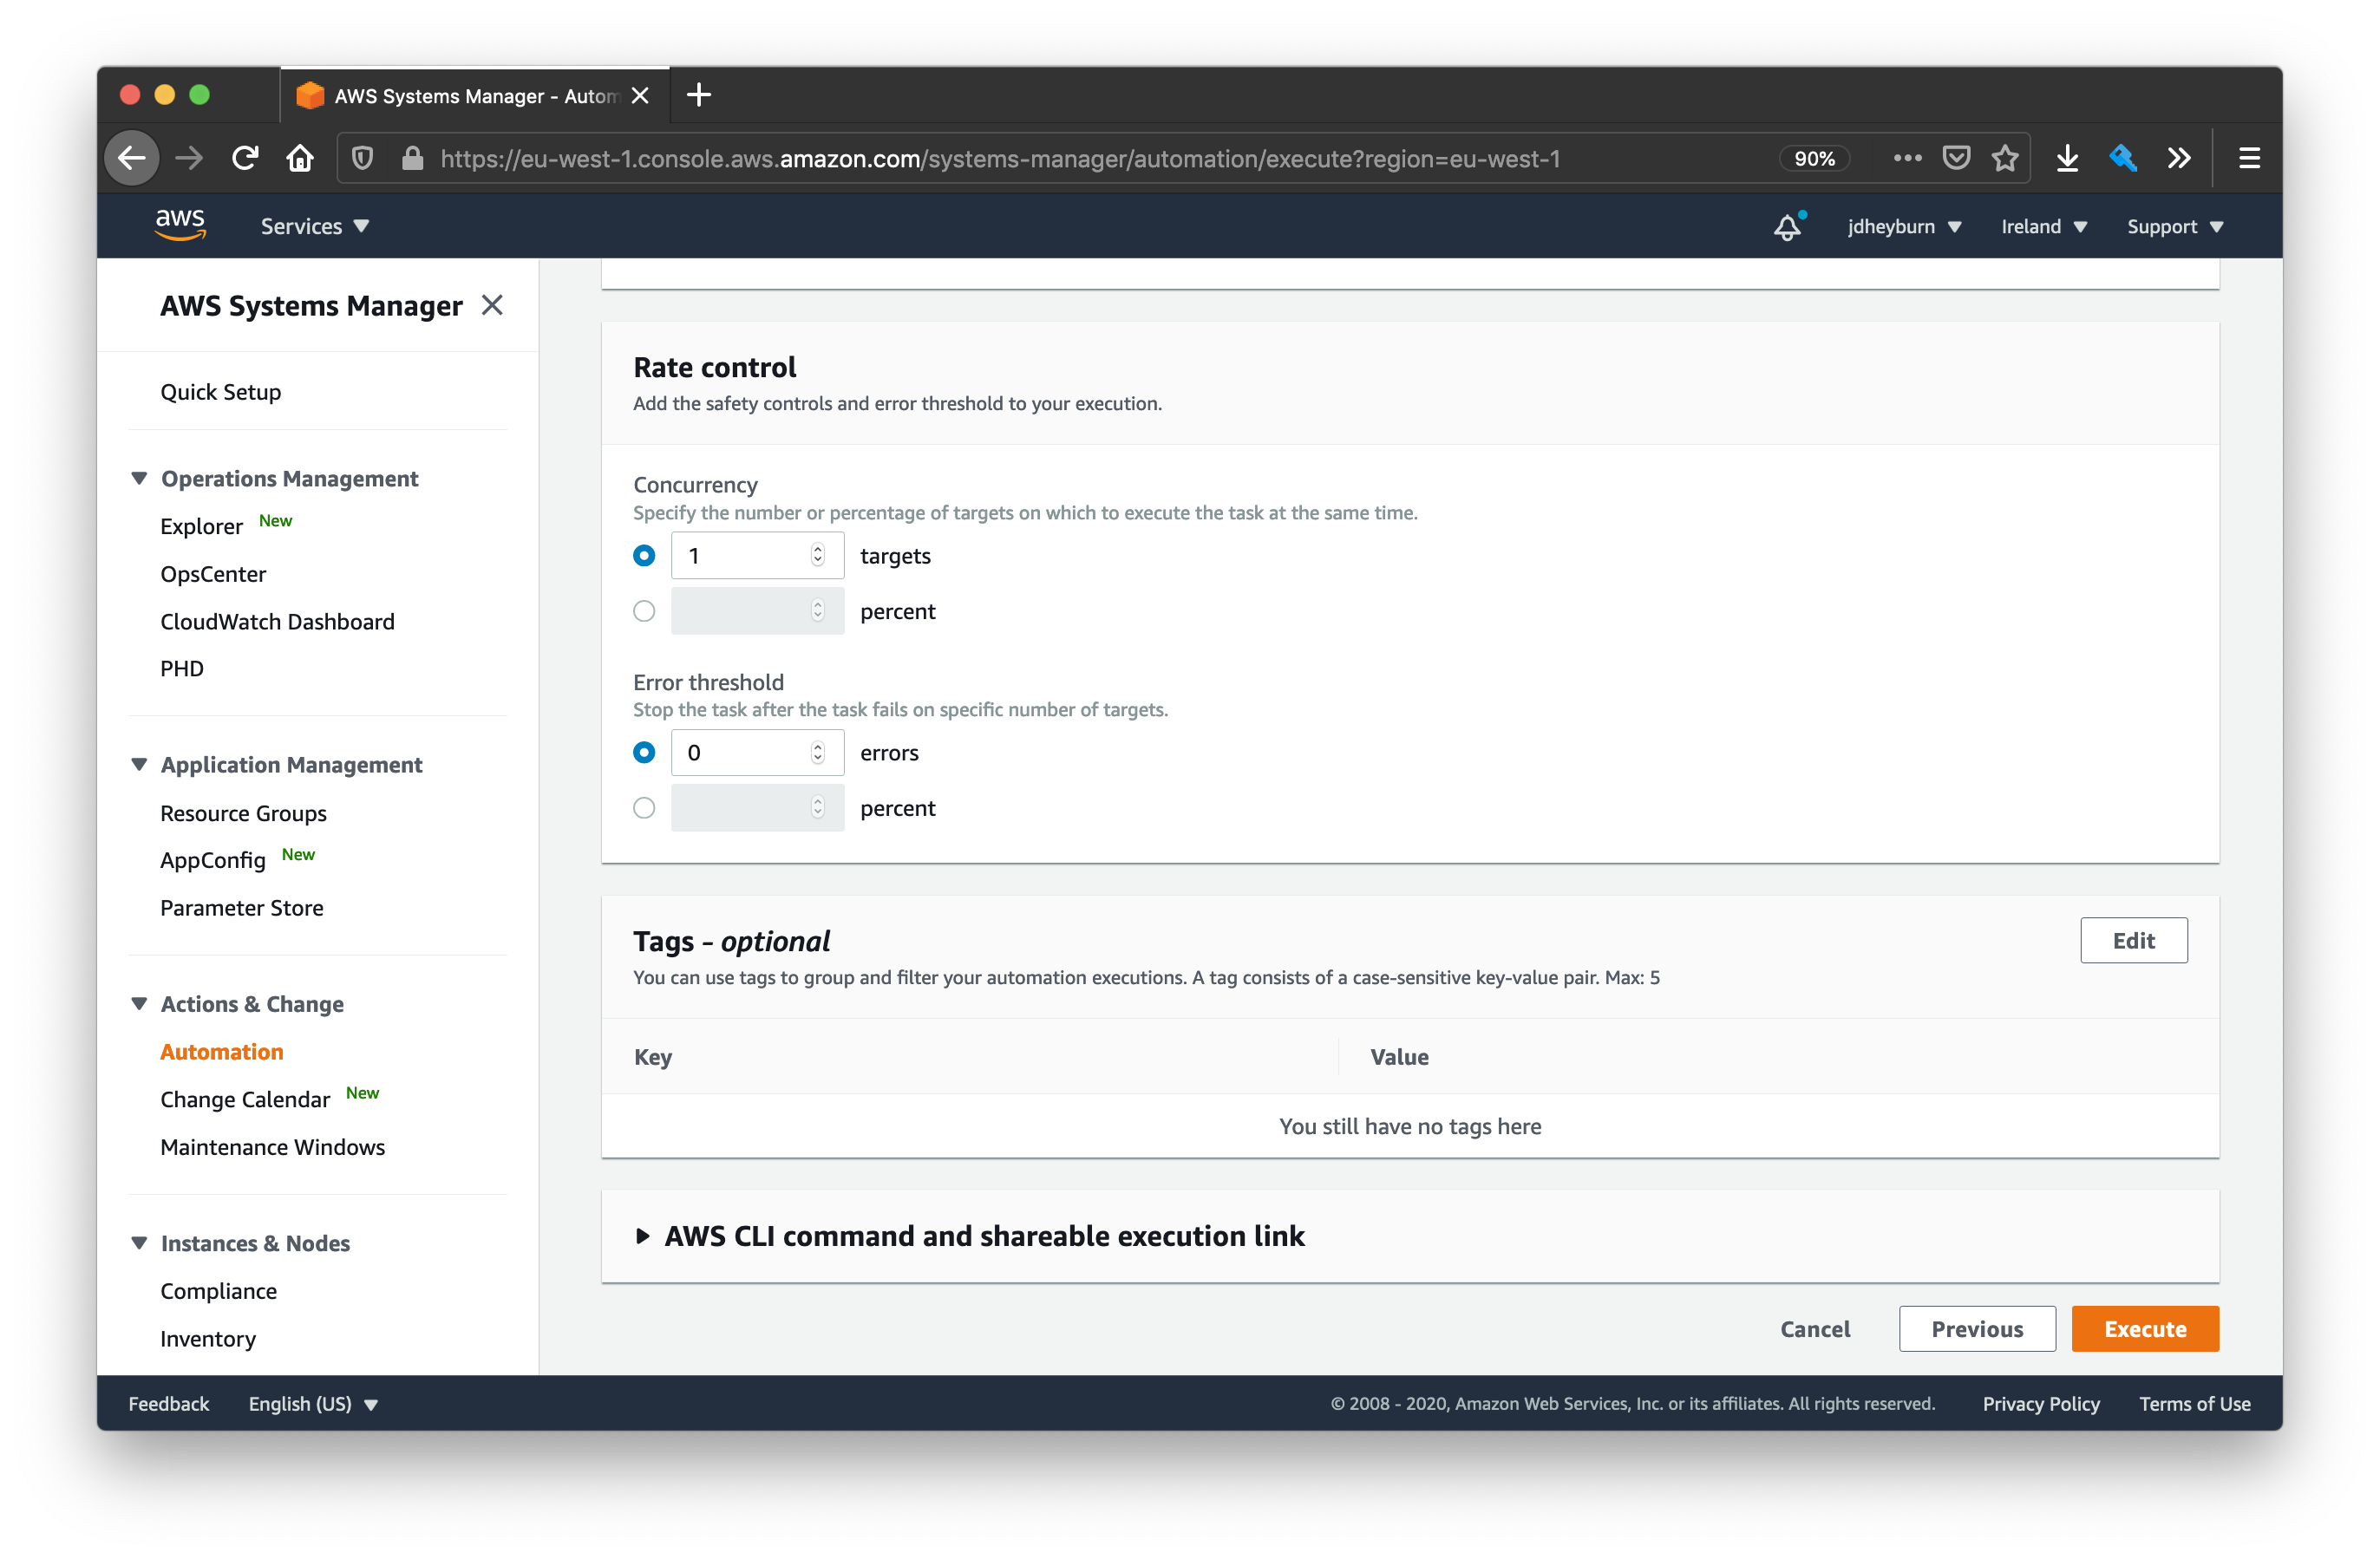Close the AWS Systems Manager sidebar
Viewport: 2380px width, 1559px height.
492,305
